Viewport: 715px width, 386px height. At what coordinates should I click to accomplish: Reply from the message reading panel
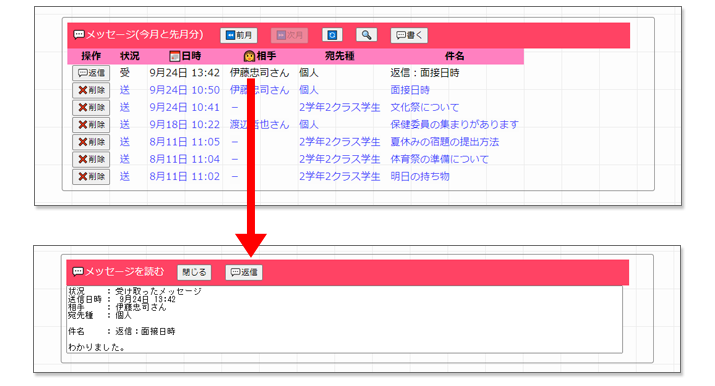(x=244, y=272)
